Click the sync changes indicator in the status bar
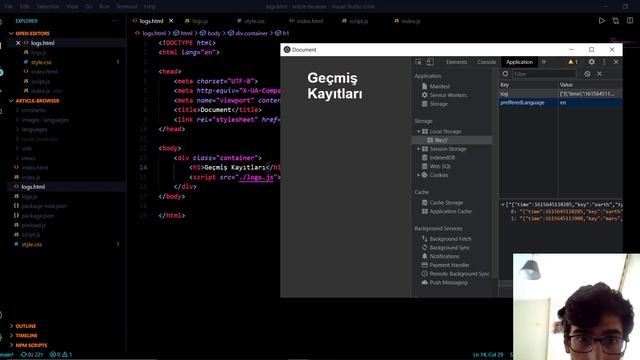640x360 pixels. click(32, 355)
